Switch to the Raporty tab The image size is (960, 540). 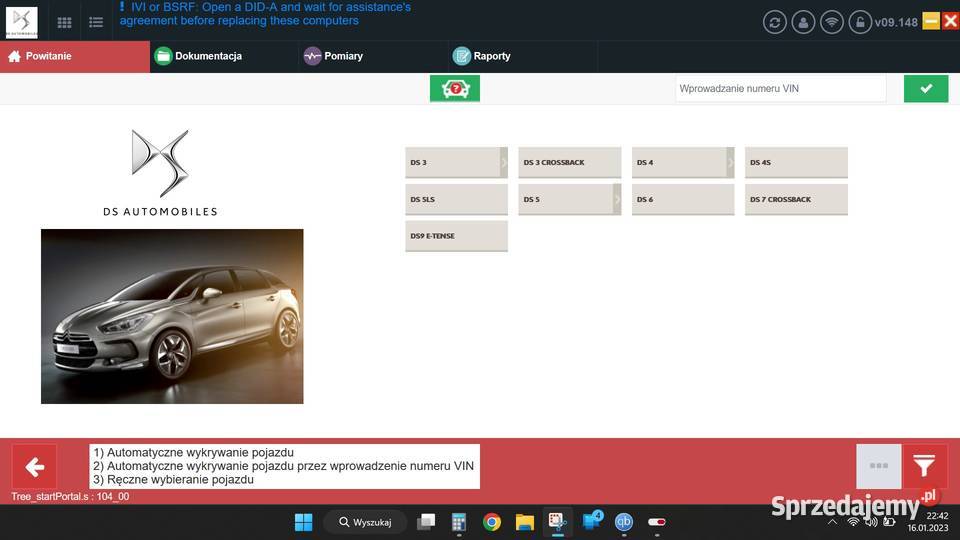click(523, 56)
